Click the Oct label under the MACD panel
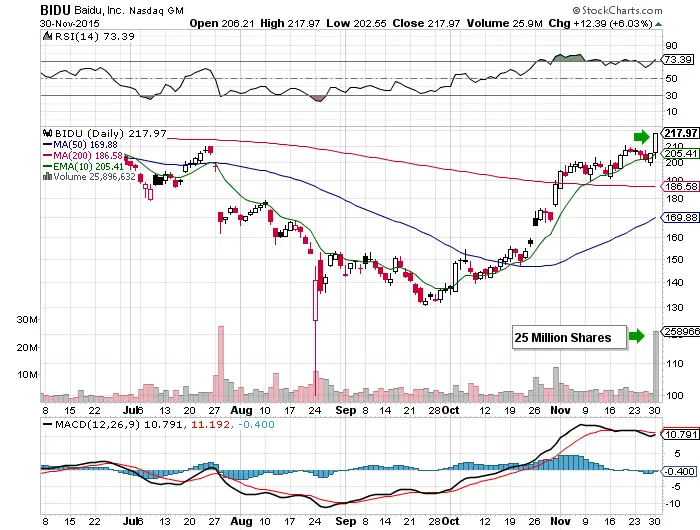The height and width of the screenshot is (530, 700). [451, 521]
